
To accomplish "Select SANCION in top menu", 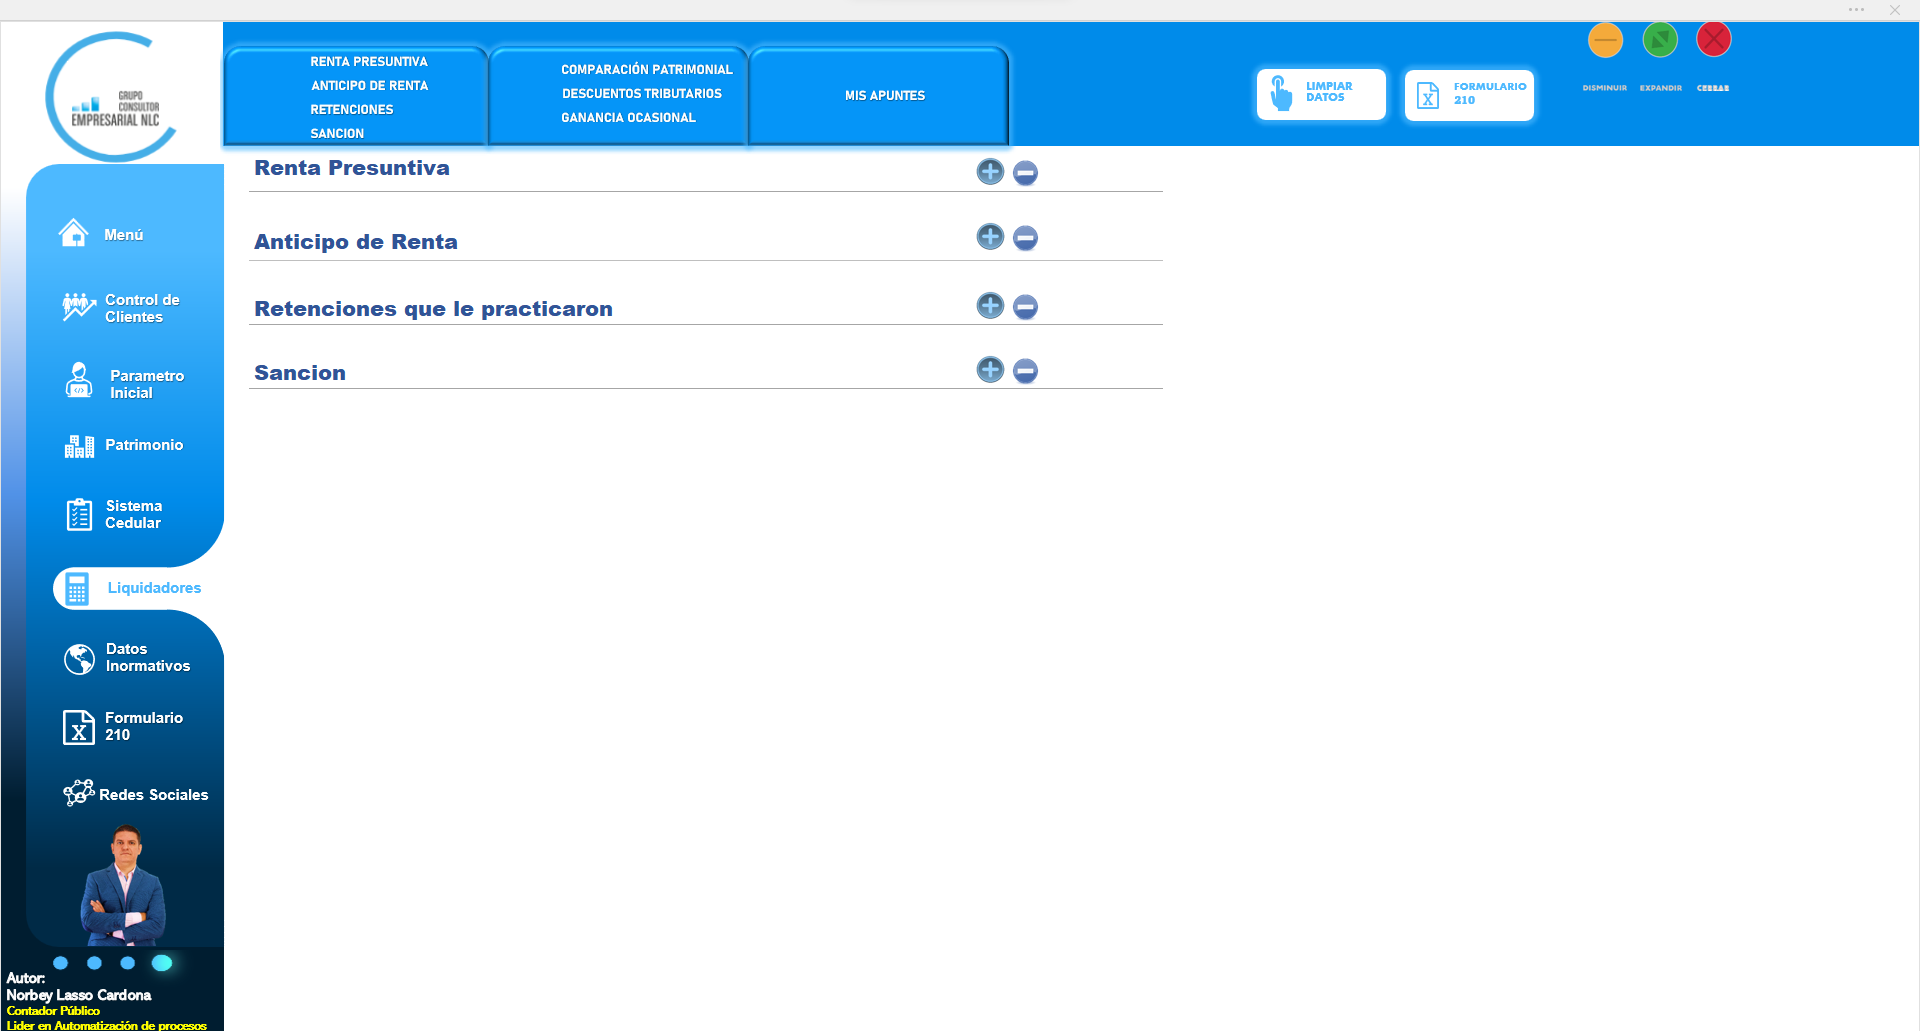I will click(x=336, y=134).
